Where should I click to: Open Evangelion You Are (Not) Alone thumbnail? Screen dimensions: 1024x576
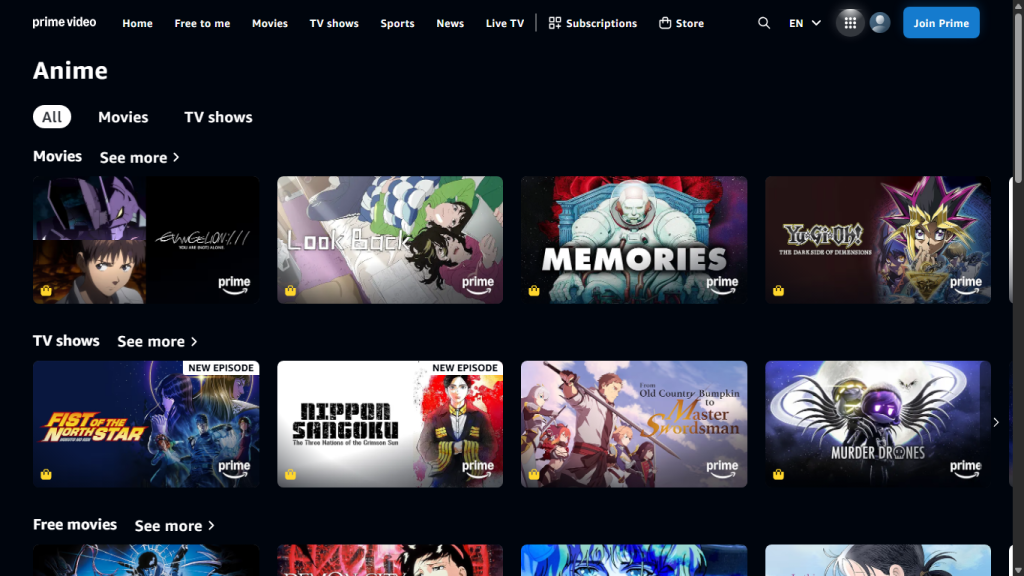click(146, 240)
